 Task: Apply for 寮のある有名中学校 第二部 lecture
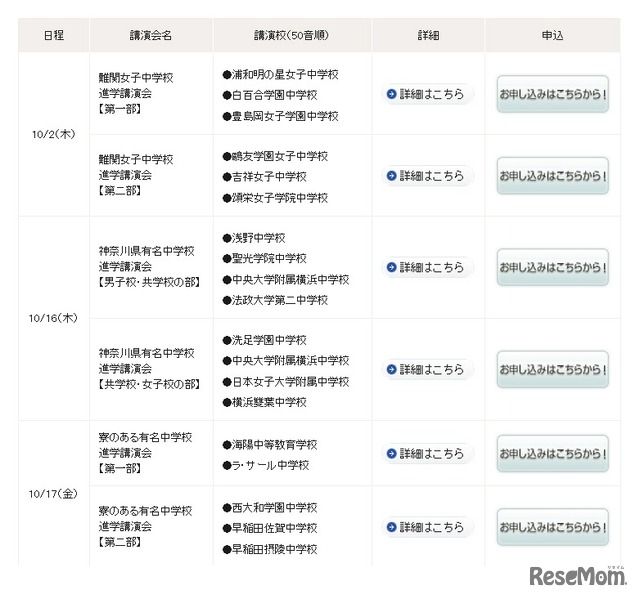click(x=553, y=527)
